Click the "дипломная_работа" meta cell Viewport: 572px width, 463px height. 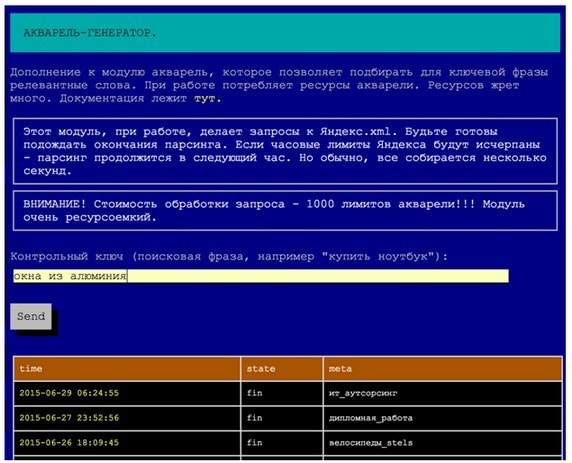(442, 418)
